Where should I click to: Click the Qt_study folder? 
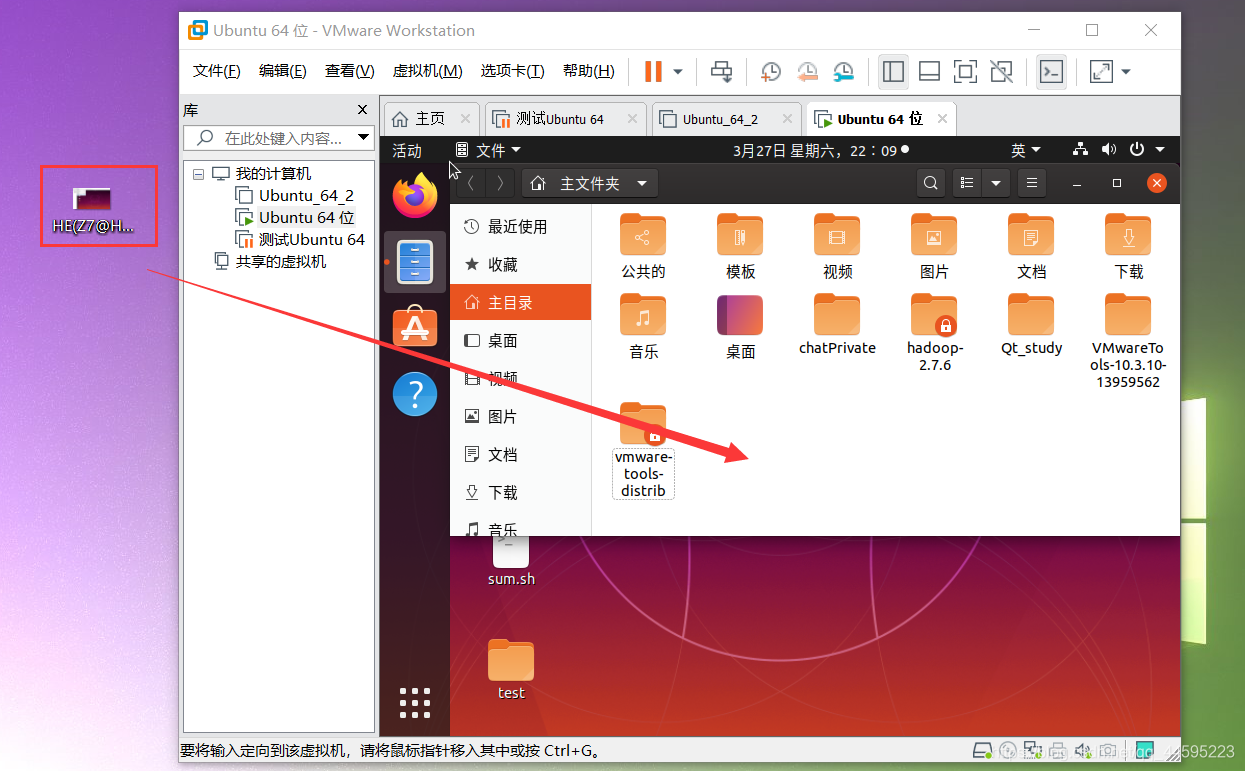1031,324
